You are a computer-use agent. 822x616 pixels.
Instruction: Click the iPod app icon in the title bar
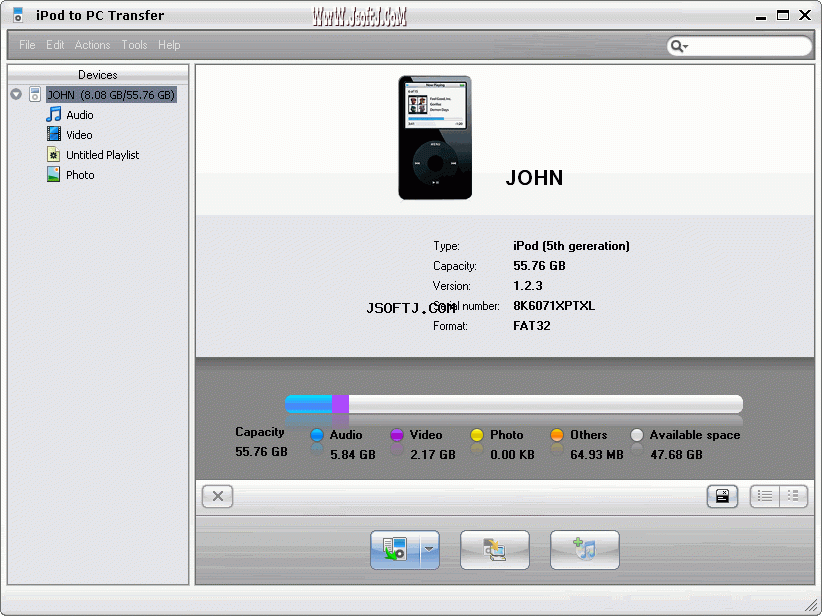pyautogui.click(x=18, y=15)
